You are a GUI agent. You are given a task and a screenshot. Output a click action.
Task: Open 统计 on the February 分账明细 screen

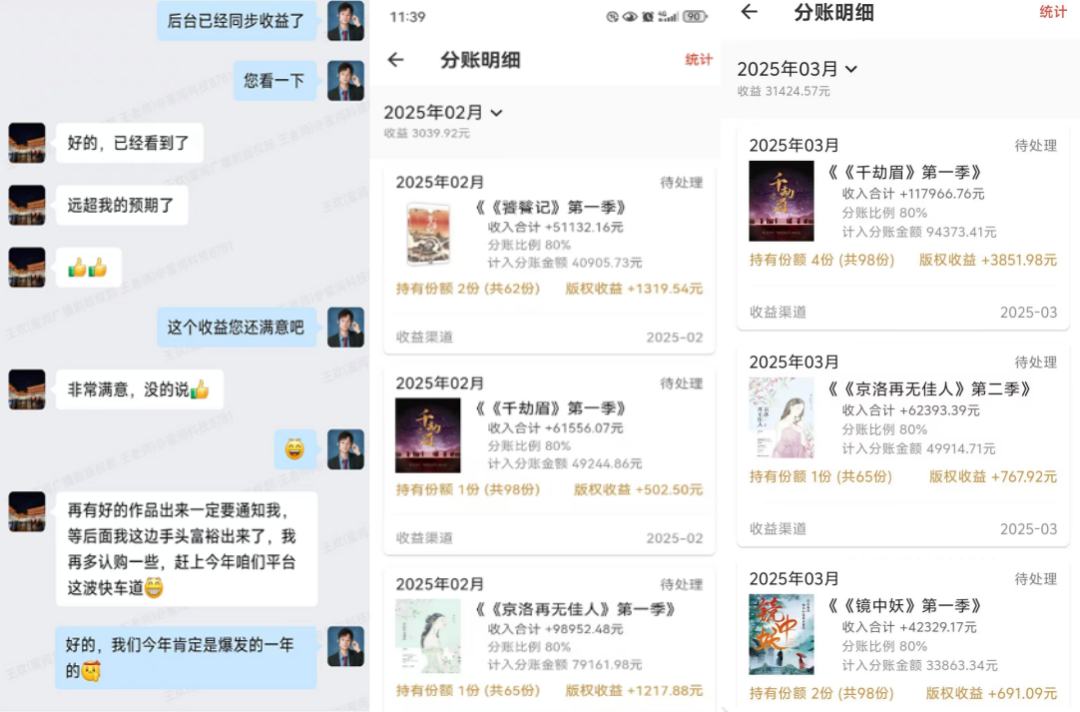click(x=698, y=60)
